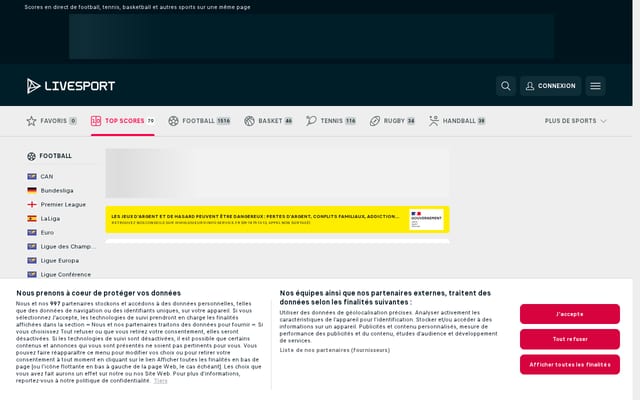Click the Euro flag icon
Viewport: 640px width, 400px height.
[32, 232]
